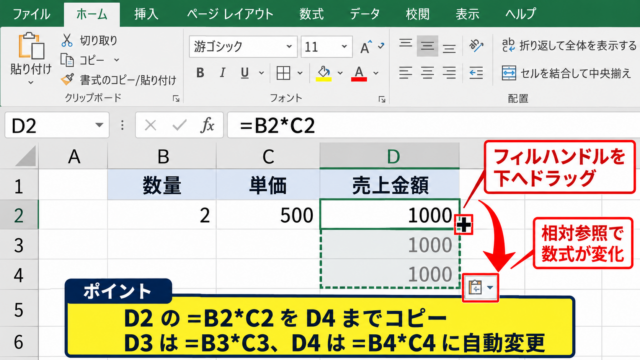
Task: Switch to the ホーム tab
Action: click(92, 14)
